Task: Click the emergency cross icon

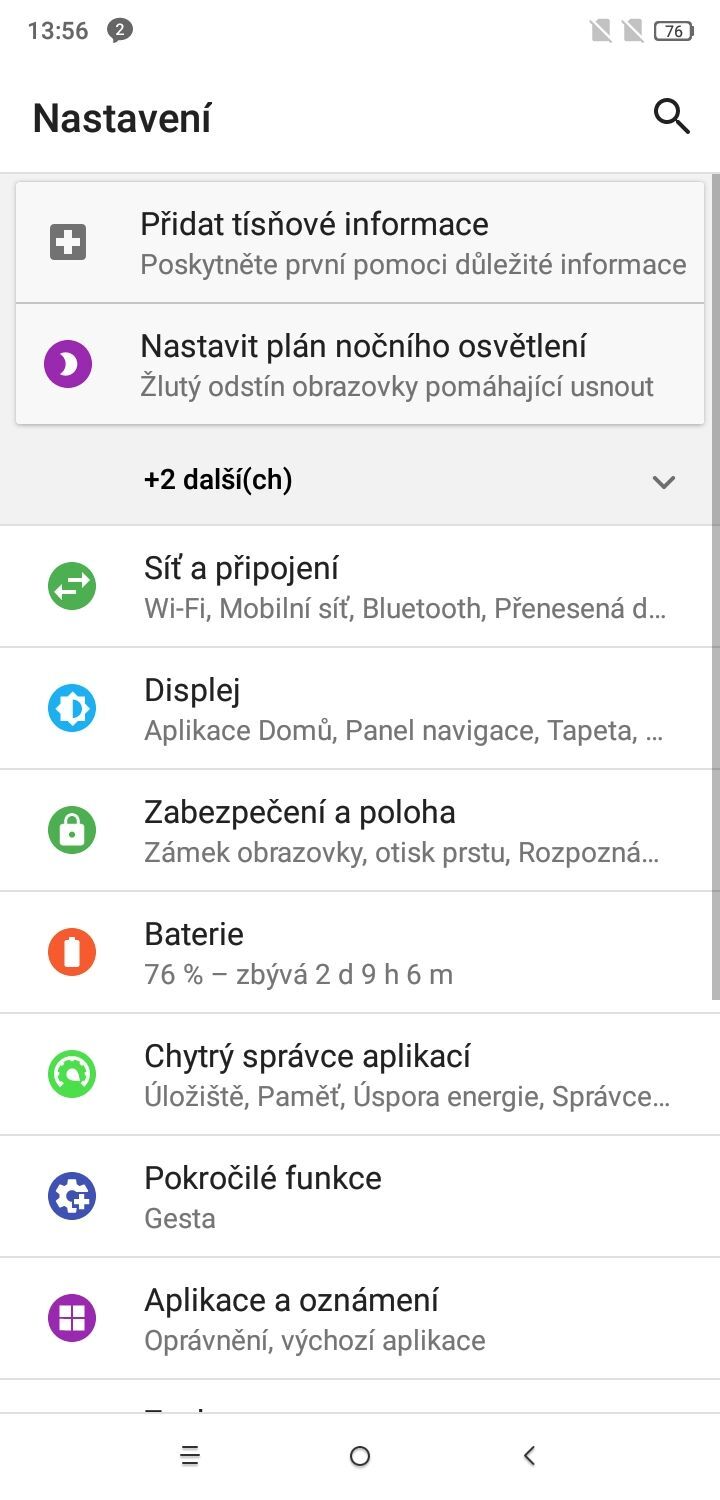Action: click(x=68, y=241)
